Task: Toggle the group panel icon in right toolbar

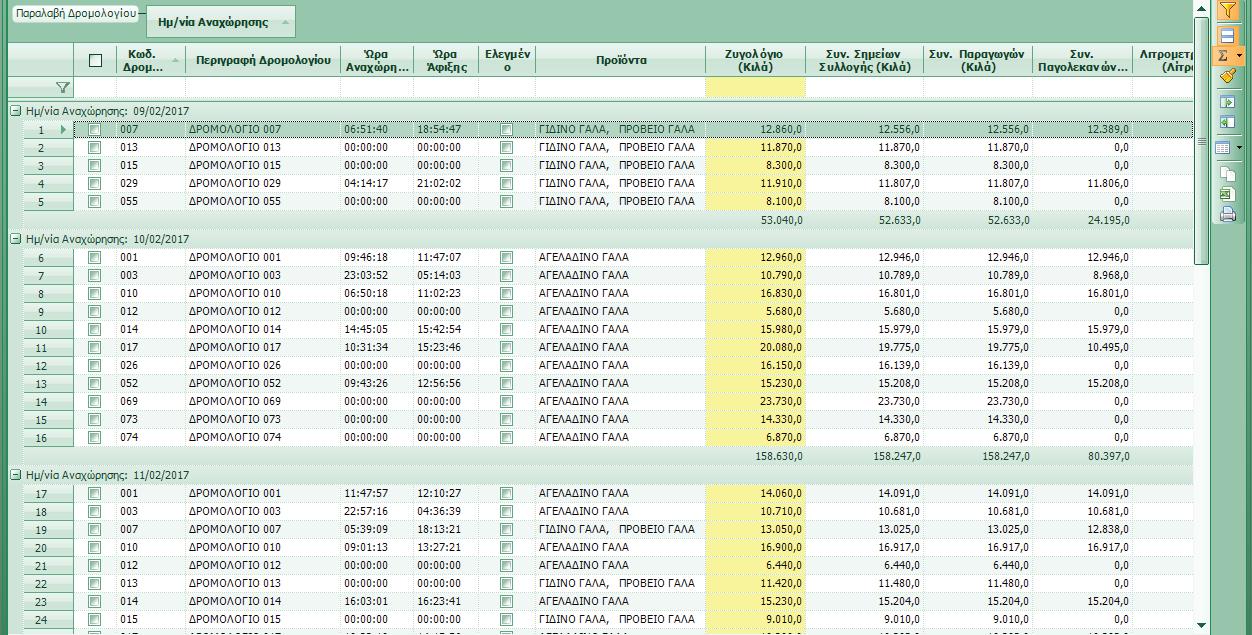Action: [x=1228, y=36]
